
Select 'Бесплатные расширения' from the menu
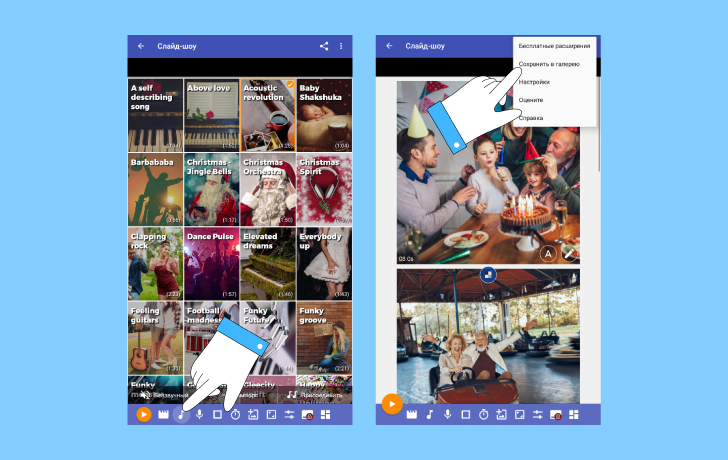pyautogui.click(x=554, y=46)
